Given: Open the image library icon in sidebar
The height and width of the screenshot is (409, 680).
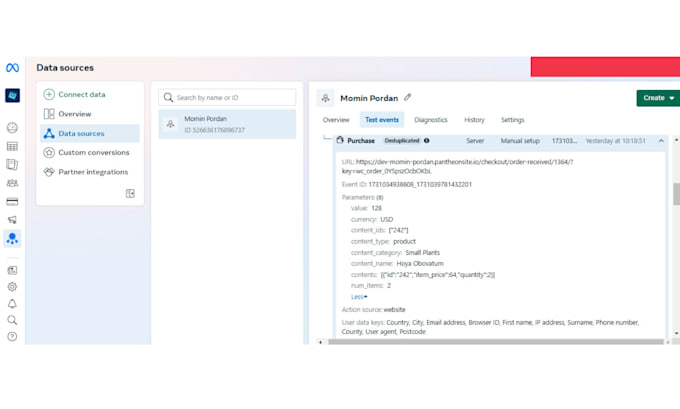Looking at the screenshot, I should 12,270.
